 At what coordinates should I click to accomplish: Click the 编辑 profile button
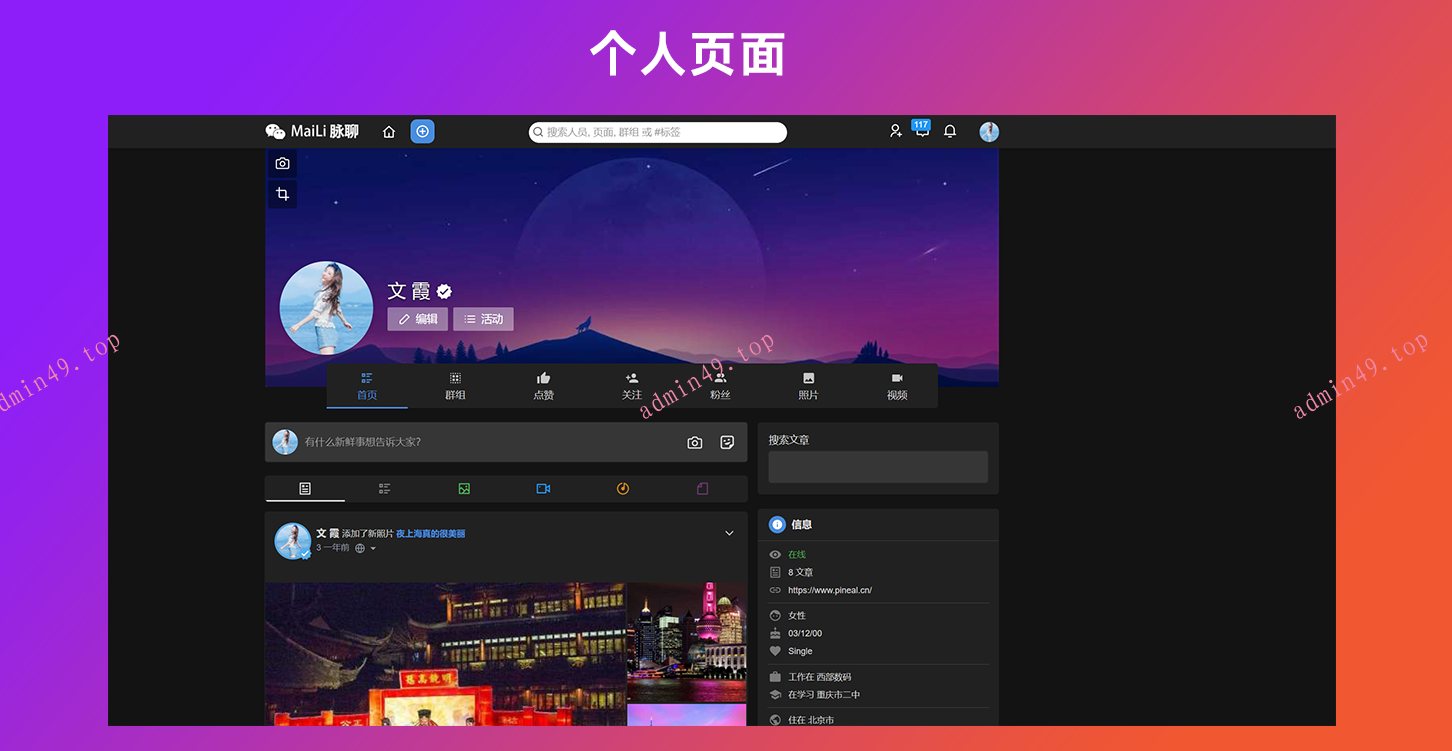[418, 319]
